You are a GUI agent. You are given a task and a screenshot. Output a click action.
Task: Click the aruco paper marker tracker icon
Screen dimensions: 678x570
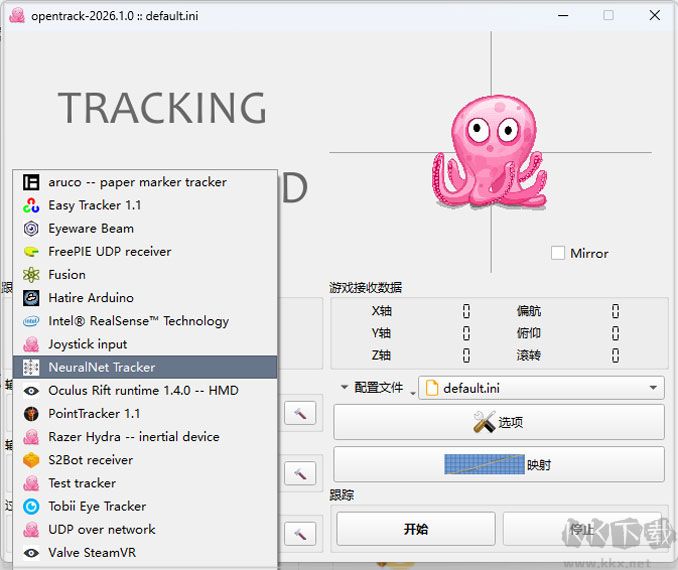click(31, 182)
